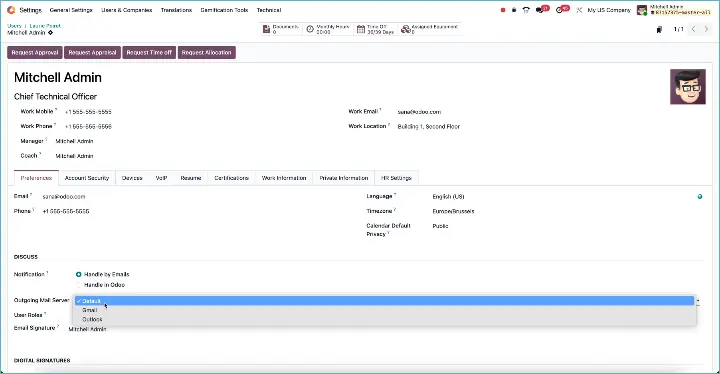Choose Default in outgoing mail server list
Screen dimensions: 720x374
pyautogui.click(x=384, y=301)
